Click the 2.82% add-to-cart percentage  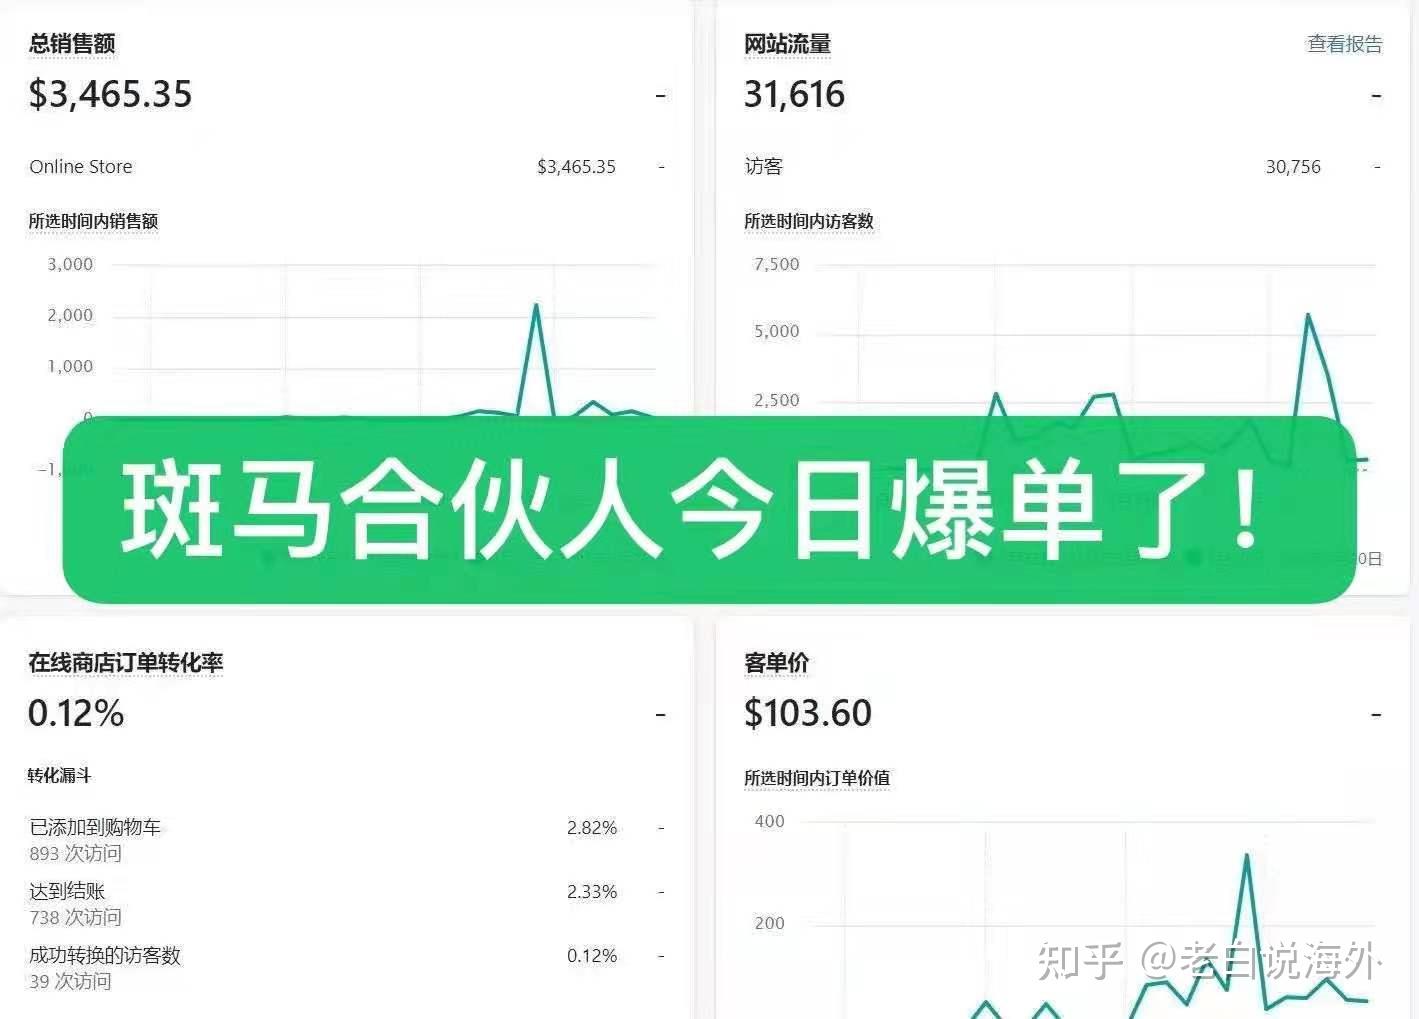[592, 828]
